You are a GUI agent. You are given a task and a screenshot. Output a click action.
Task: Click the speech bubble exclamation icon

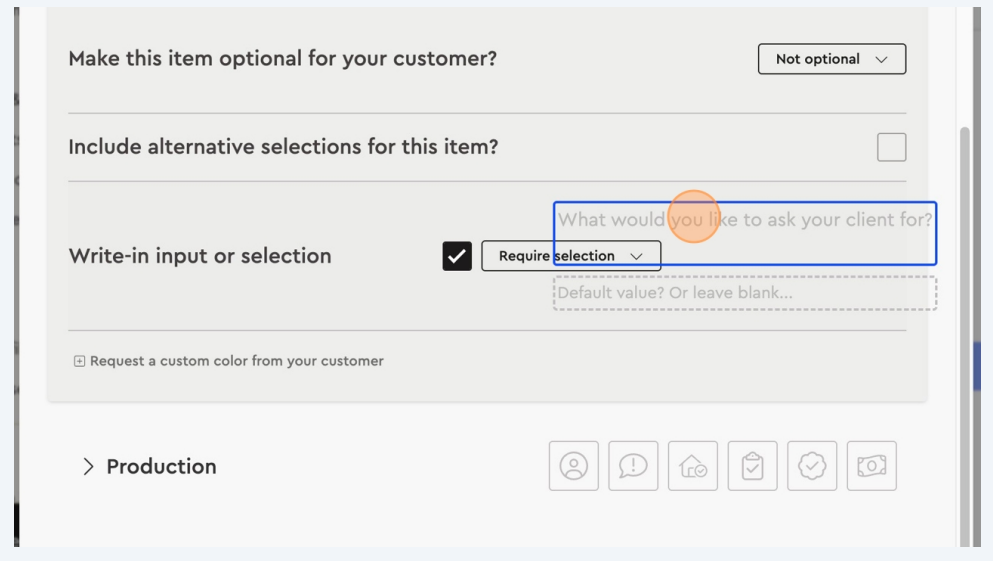(633, 466)
